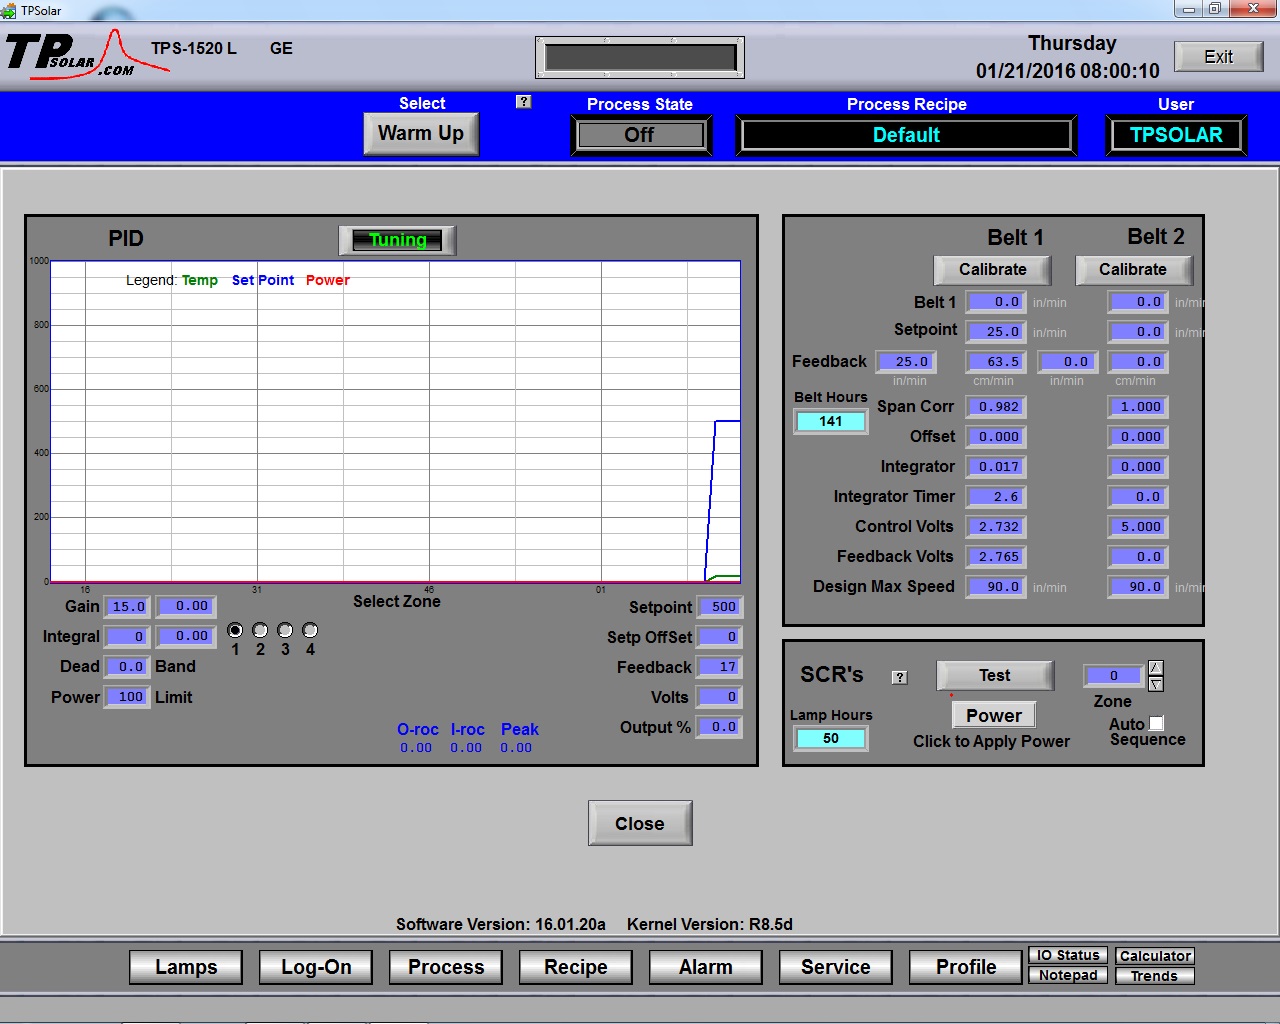Screen dimensions: 1280x1024
Task: Open the Trends view
Action: 1155,976
